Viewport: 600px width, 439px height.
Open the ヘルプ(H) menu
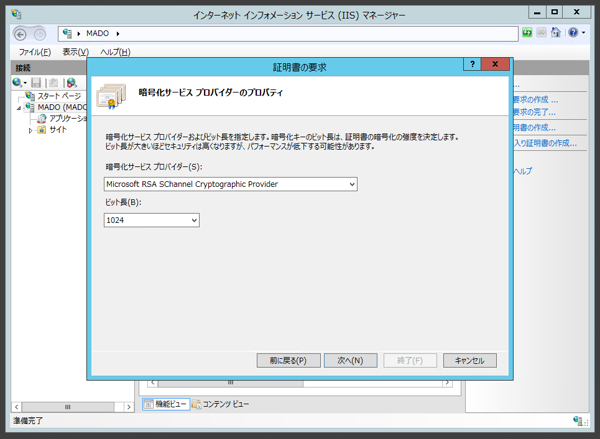[x=115, y=52]
